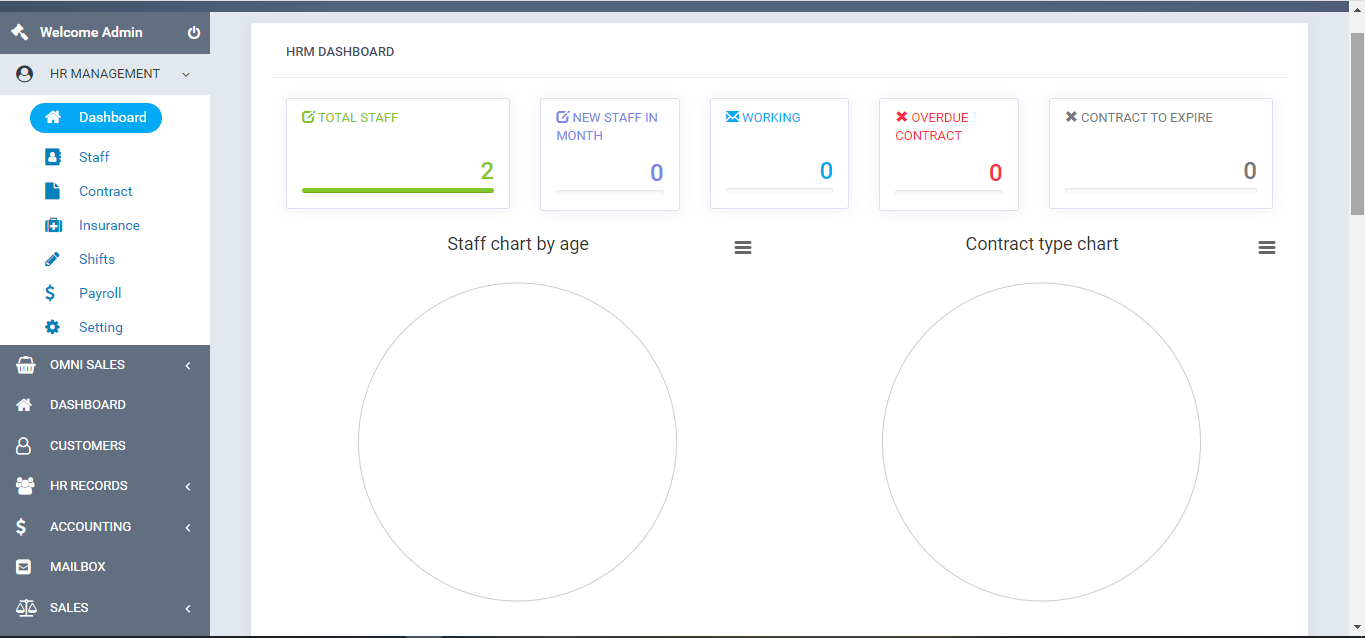
Task: Expand the ACCOUNTING section chevron
Action: [x=187, y=527]
